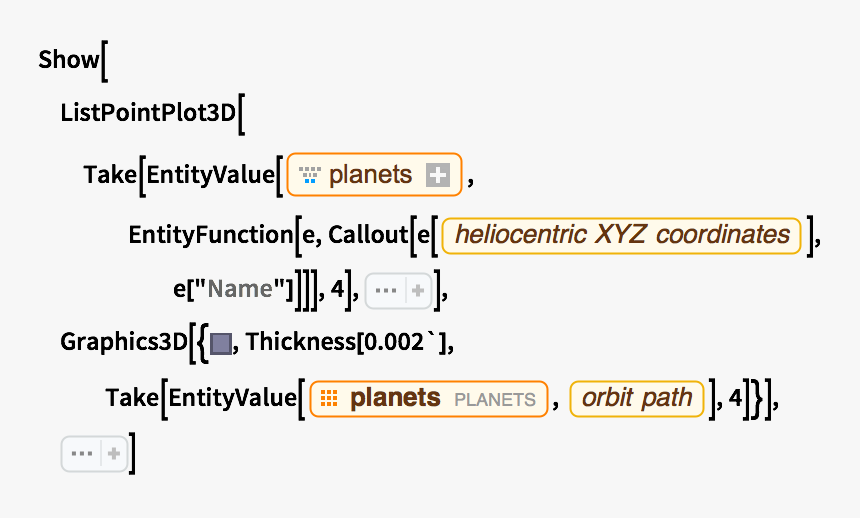Open the gray-blue color swatch in Graphics3D
The image size is (860, 518).
coord(222,344)
